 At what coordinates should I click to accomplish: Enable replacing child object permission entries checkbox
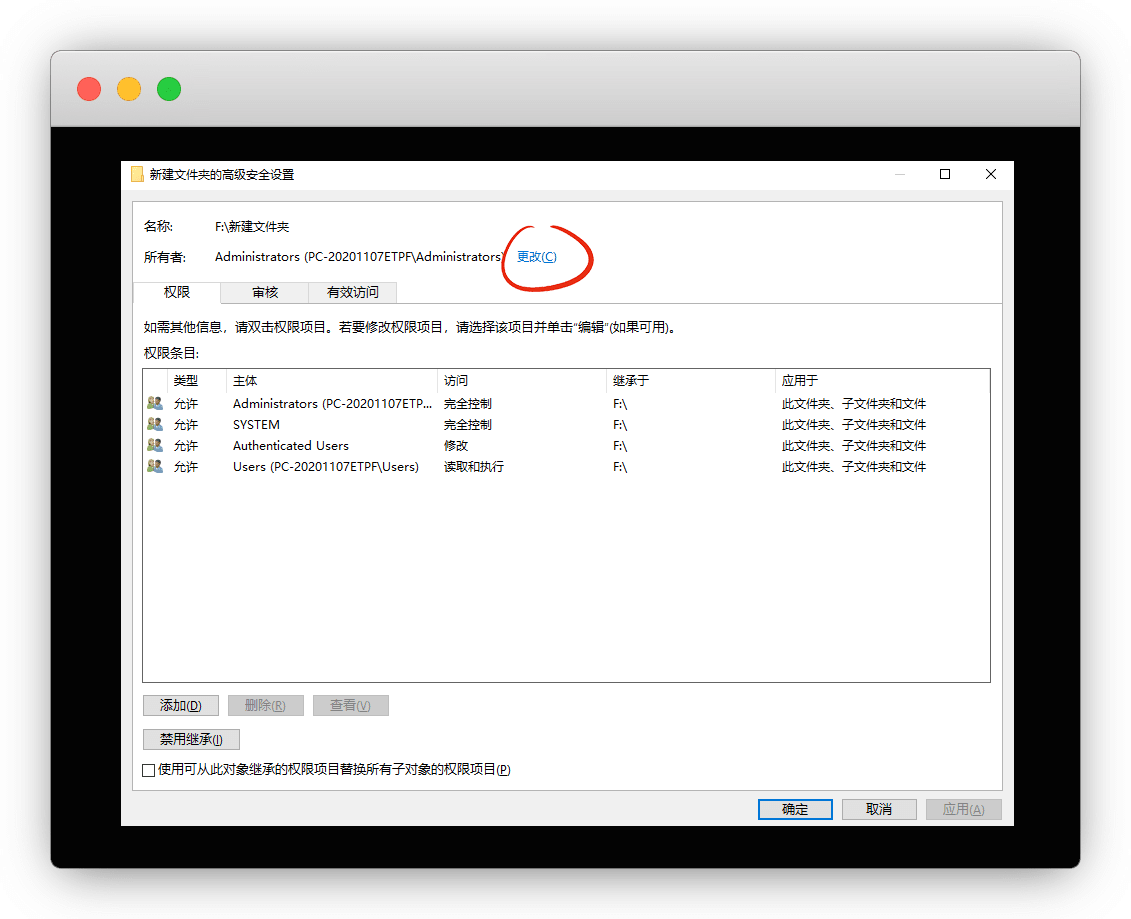click(x=149, y=770)
